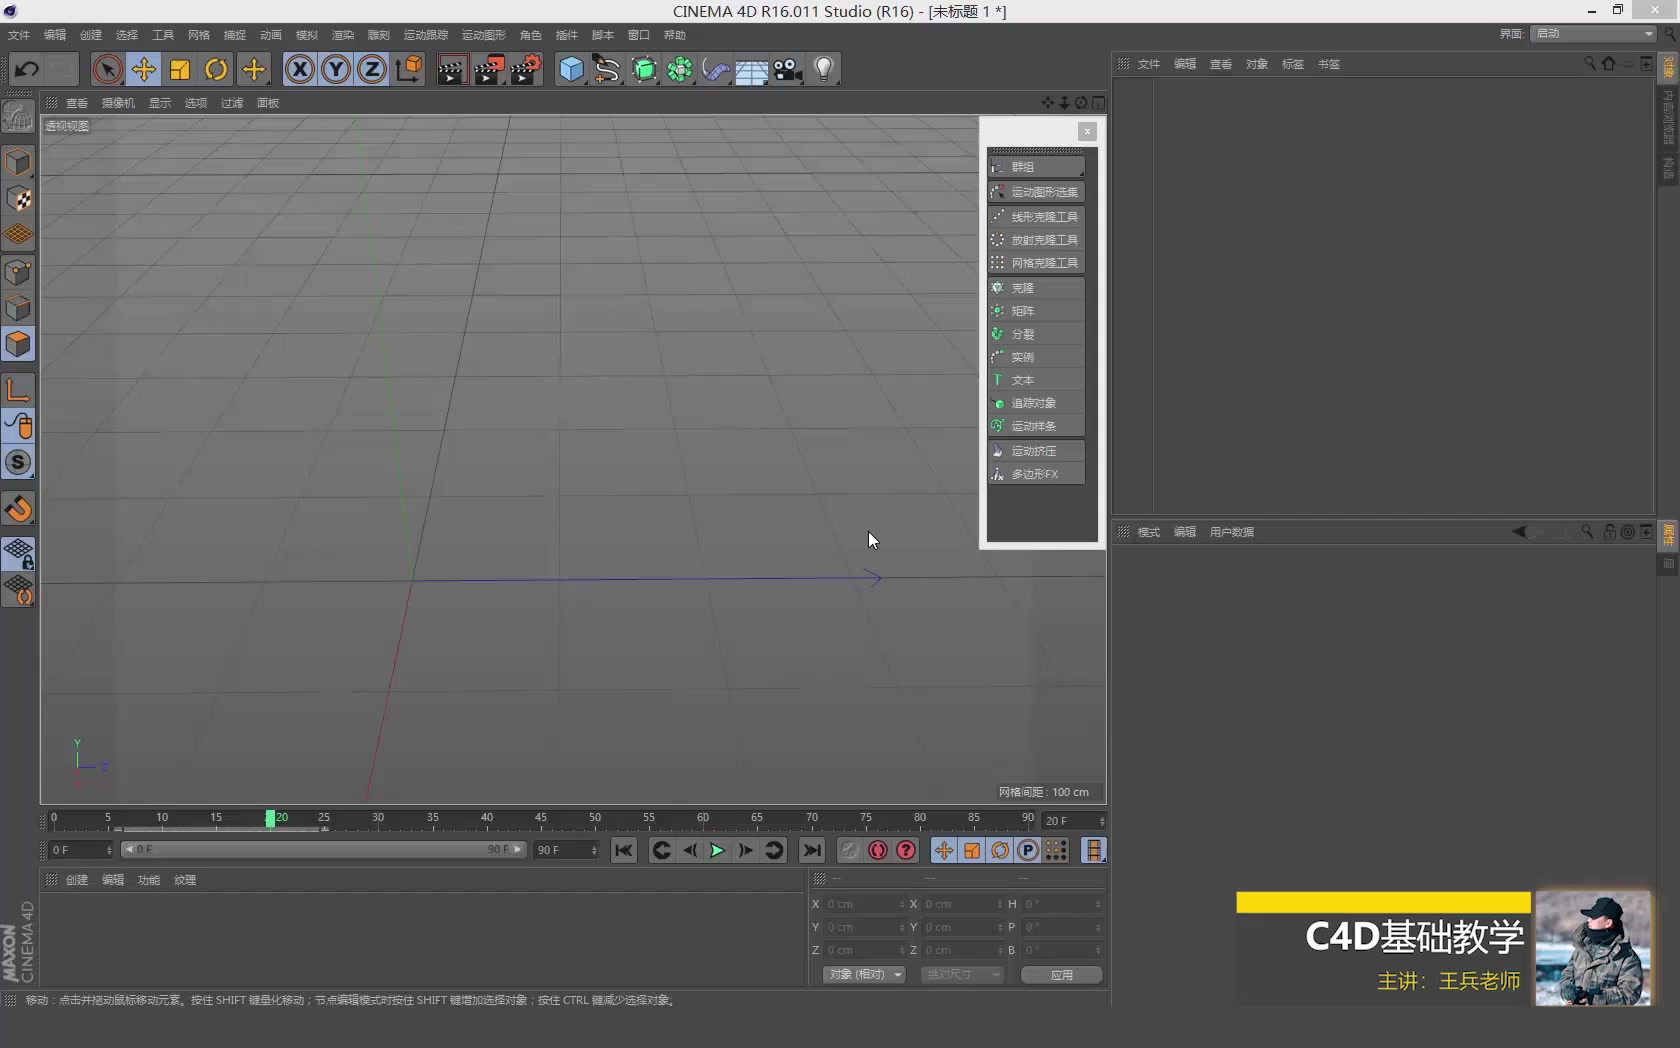Switch to texture mode icon
Viewport: 1680px width, 1048px height.
click(18, 199)
